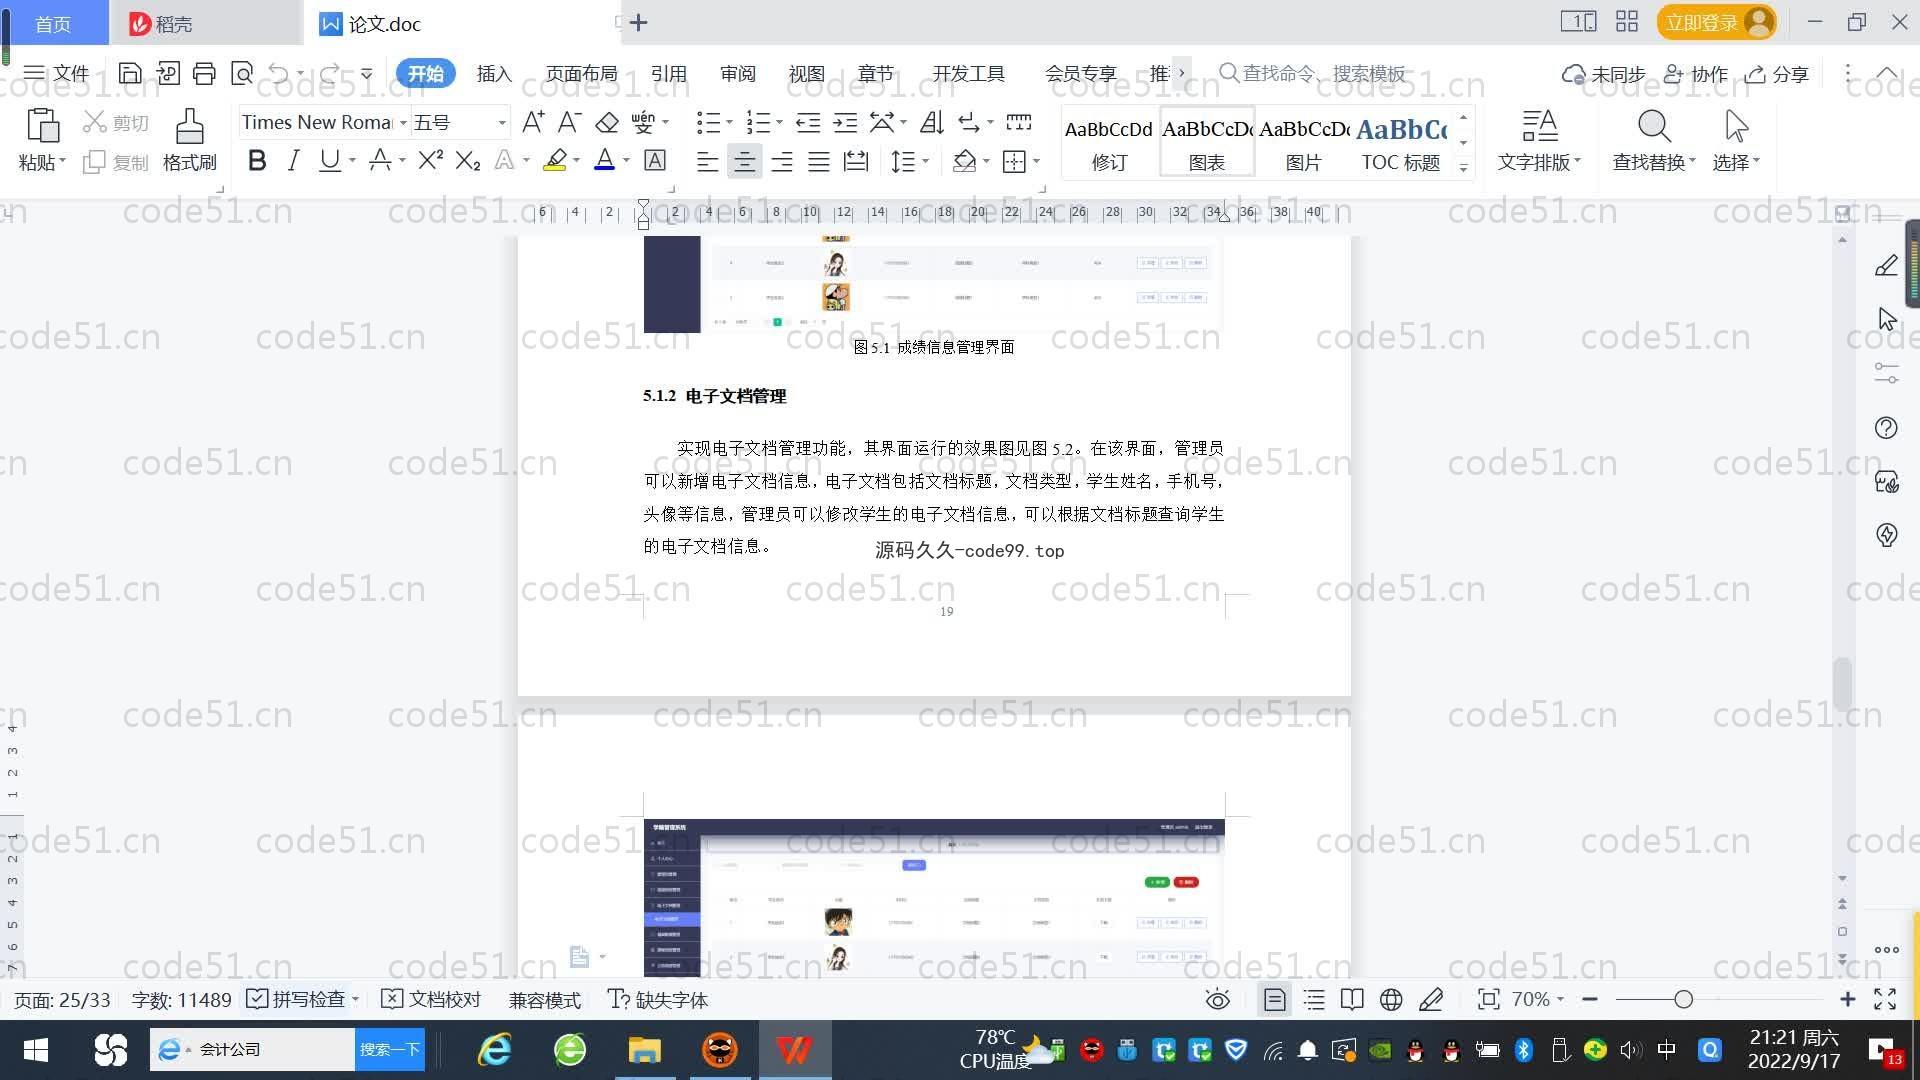Image resolution: width=1920 pixels, height=1080 pixels.
Task: Click the Print icon in quick toolbar
Action: pyautogui.click(x=204, y=73)
